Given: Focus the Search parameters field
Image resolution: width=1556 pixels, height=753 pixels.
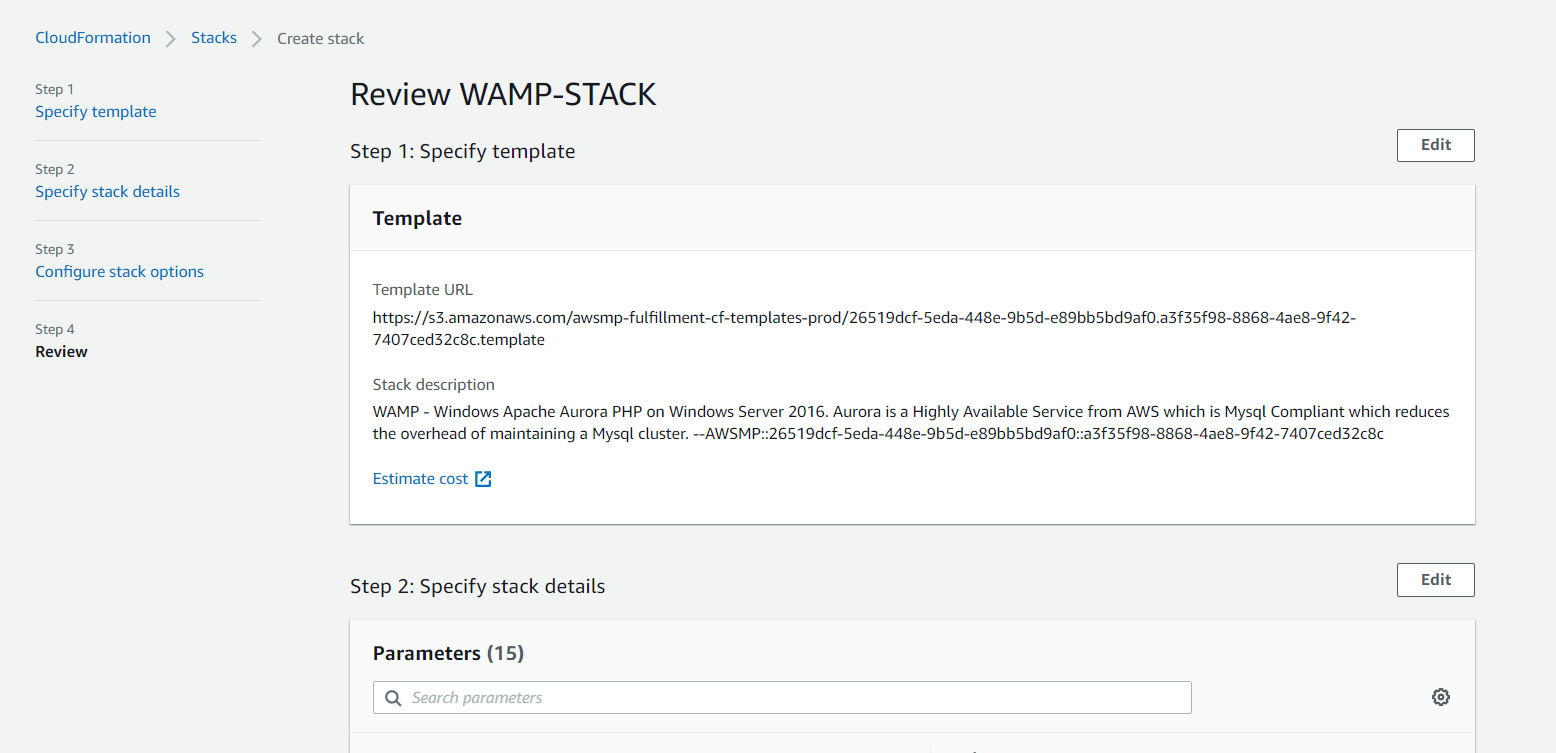Looking at the screenshot, I should 782,698.
